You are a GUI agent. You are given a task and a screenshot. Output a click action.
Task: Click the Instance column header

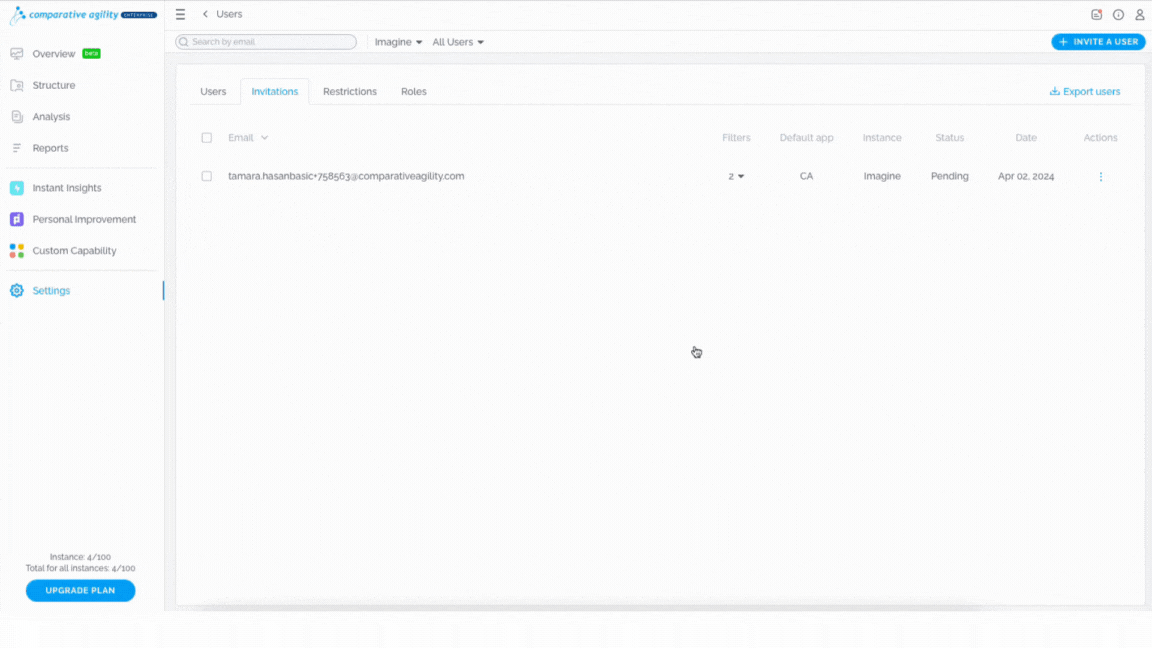882,137
